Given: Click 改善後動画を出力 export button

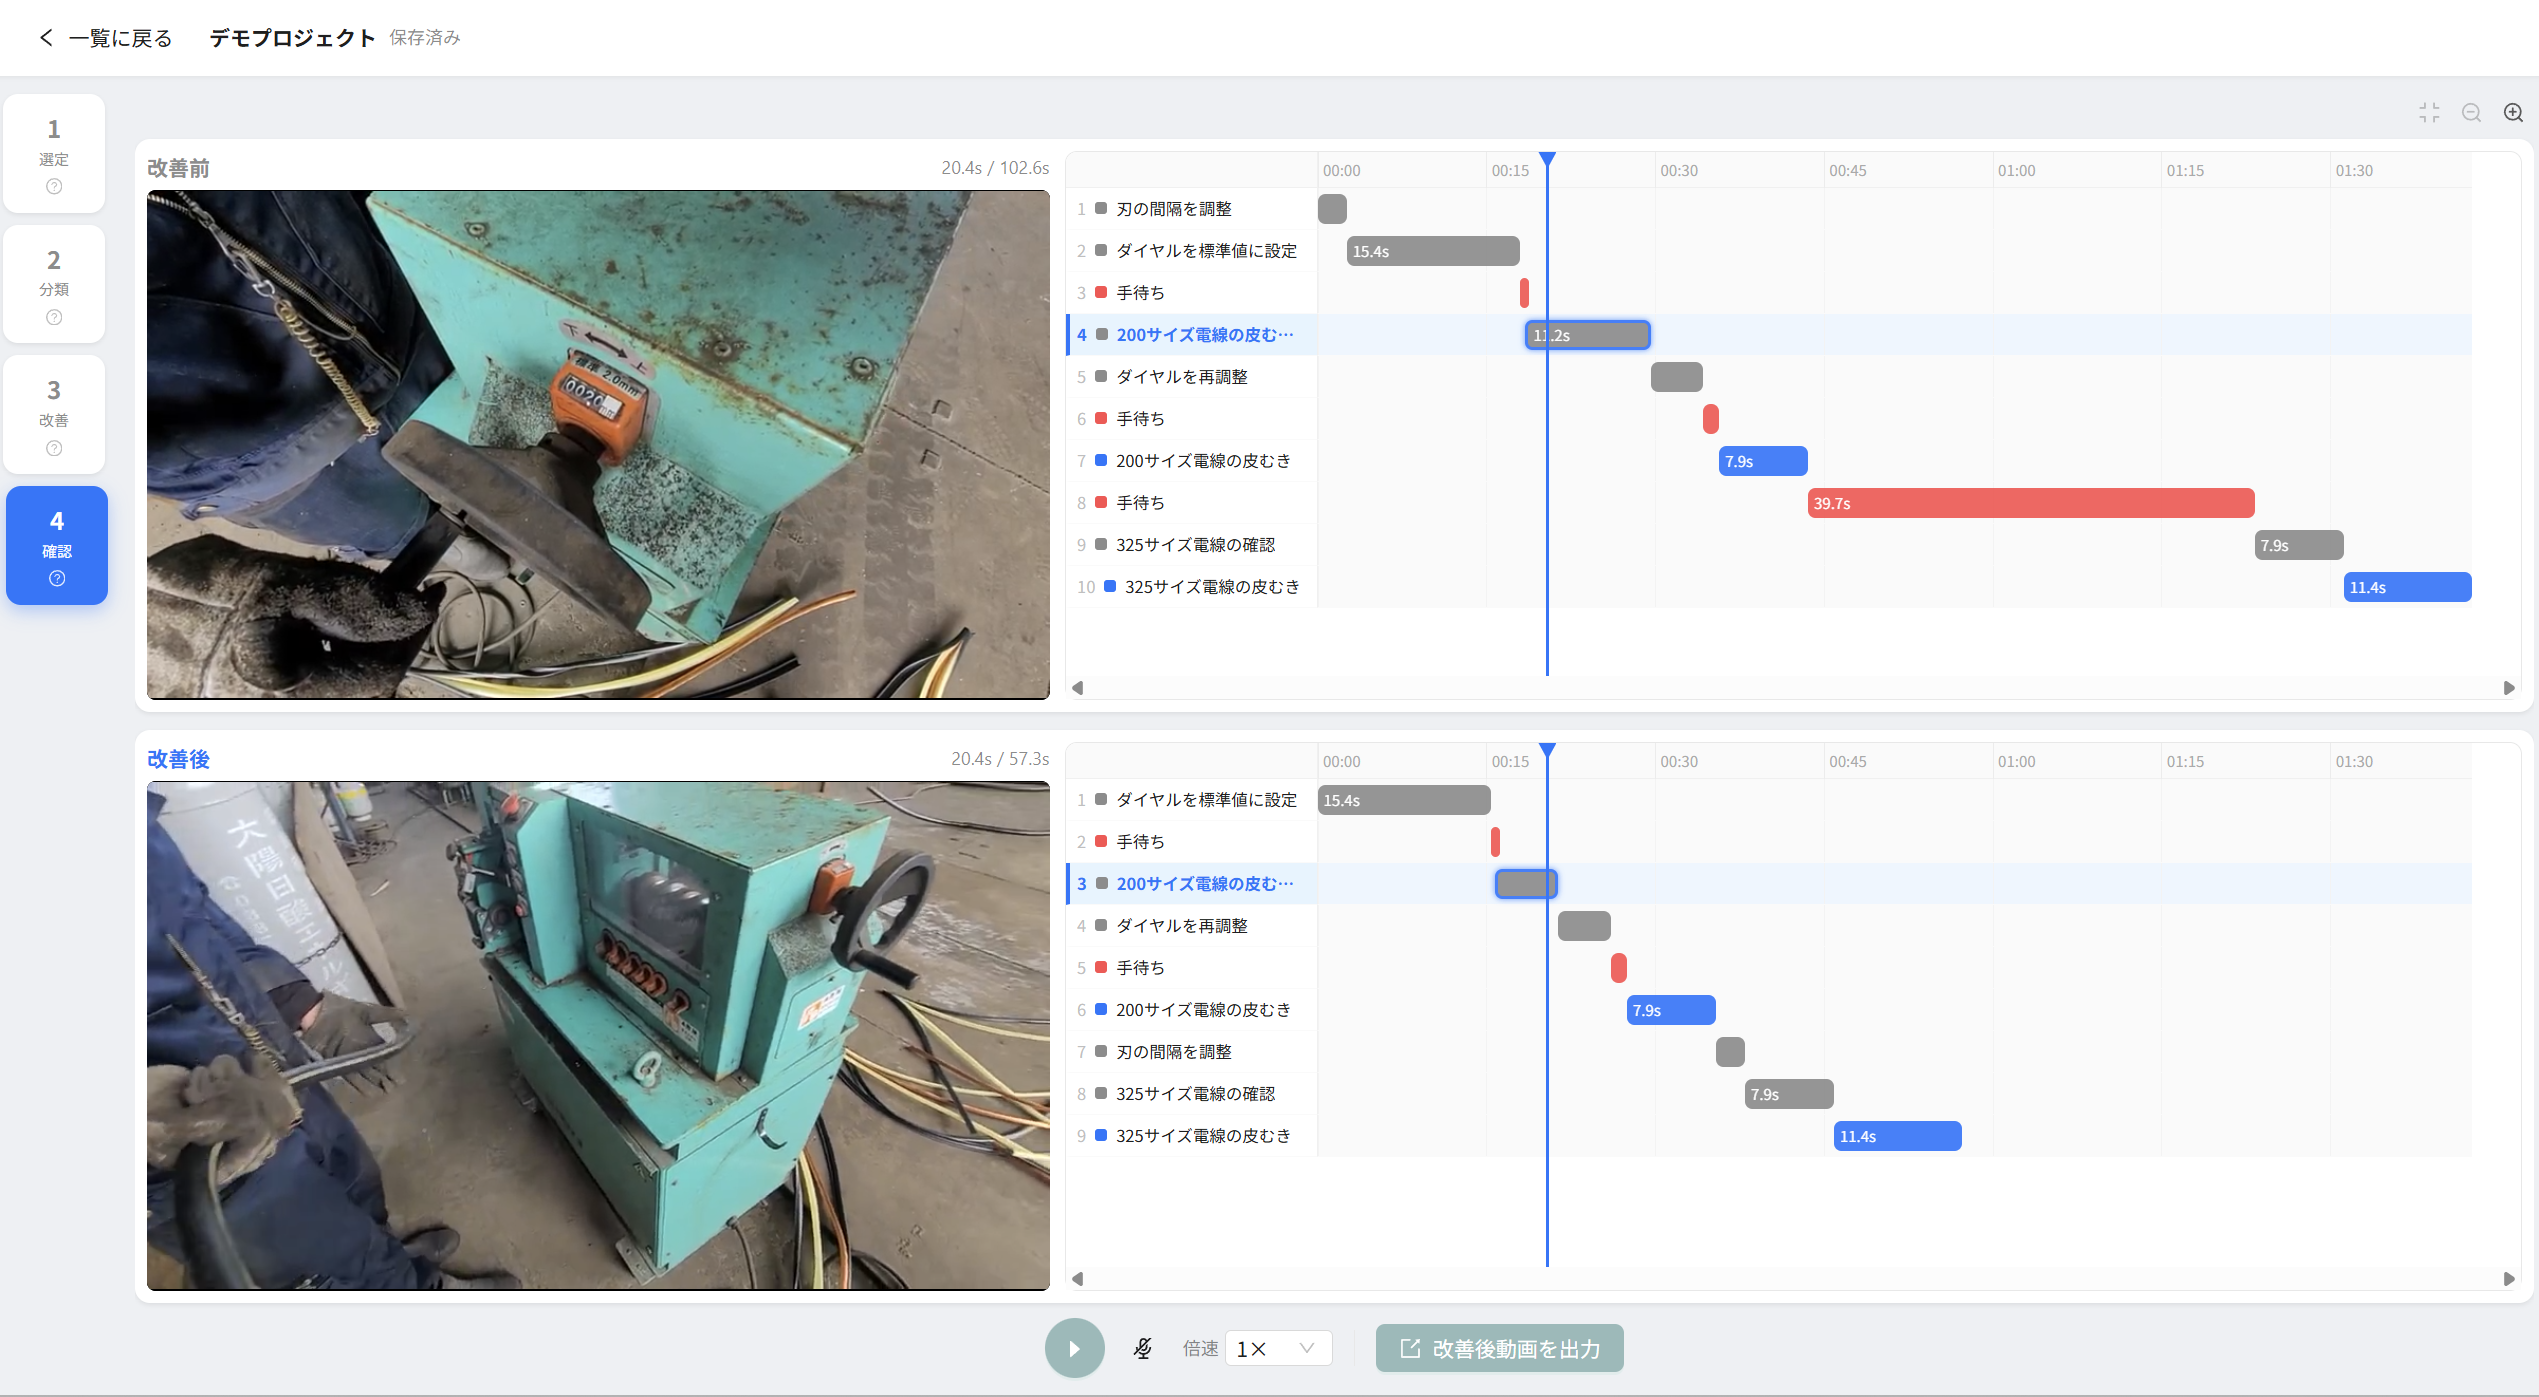Looking at the screenshot, I should coord(1499,1348).
